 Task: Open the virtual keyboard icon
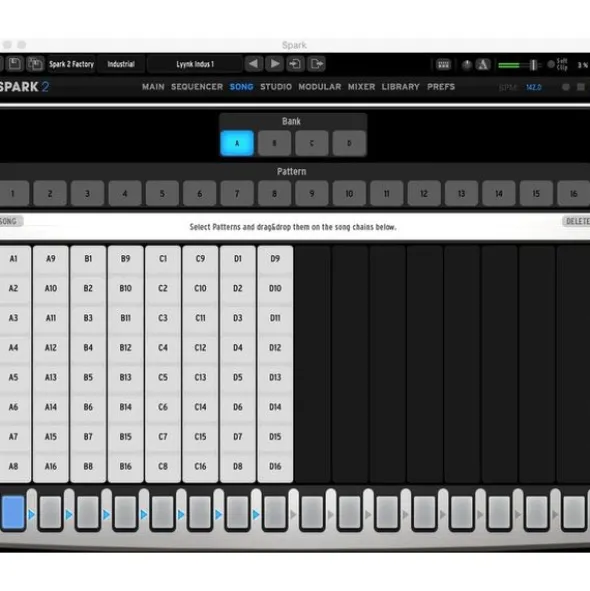(x=443, y=65)
